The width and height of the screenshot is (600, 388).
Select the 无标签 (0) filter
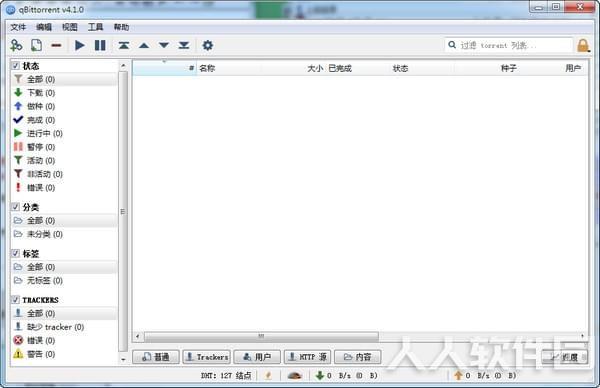[64, 280]
